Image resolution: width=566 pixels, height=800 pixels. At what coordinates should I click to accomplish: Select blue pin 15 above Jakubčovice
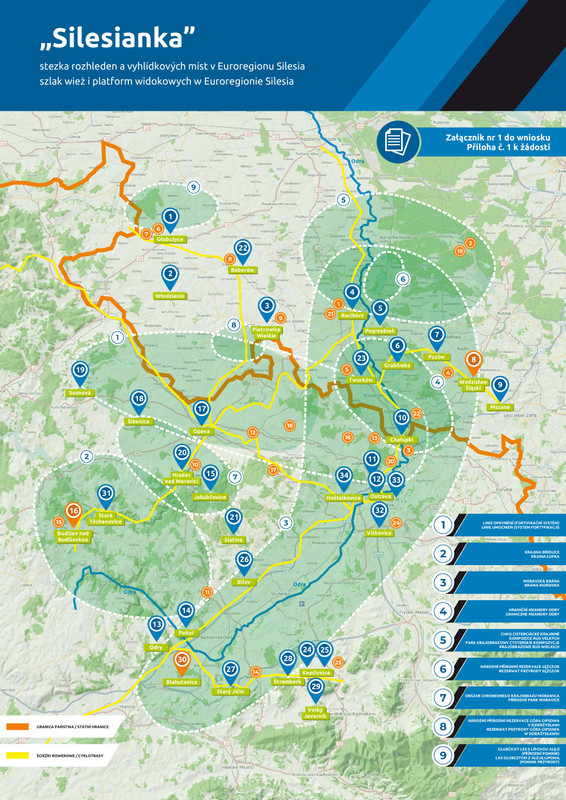[210, 477]
